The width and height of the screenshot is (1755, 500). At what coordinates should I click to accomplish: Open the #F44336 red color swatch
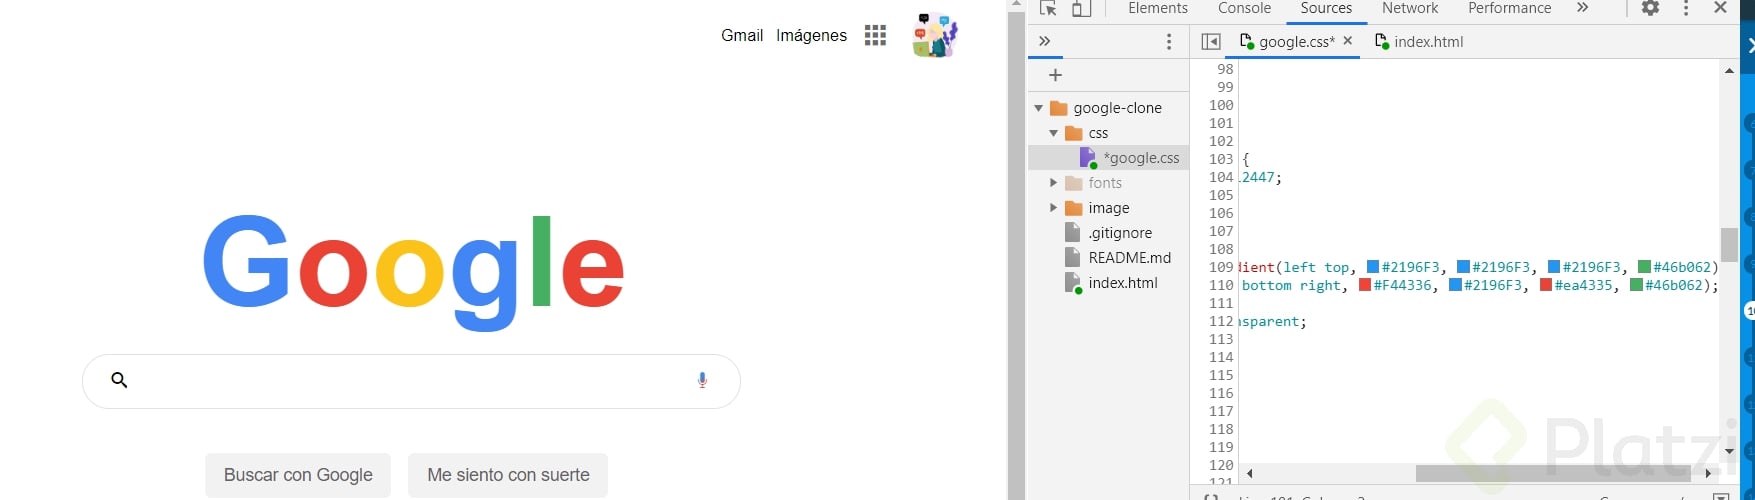coord(1365,285)
